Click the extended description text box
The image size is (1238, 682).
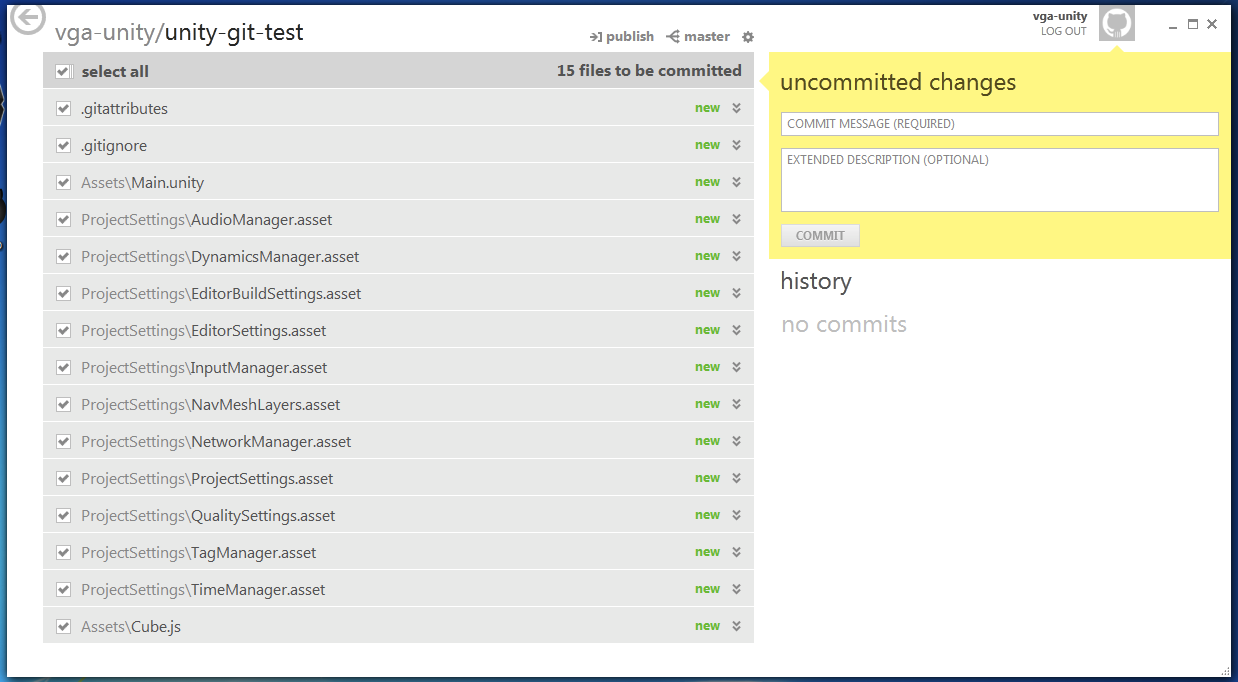(999, 180)
